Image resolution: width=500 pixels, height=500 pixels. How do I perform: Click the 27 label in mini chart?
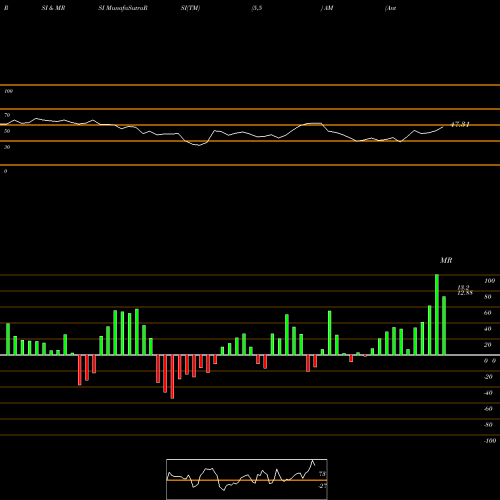pos(322,486)
